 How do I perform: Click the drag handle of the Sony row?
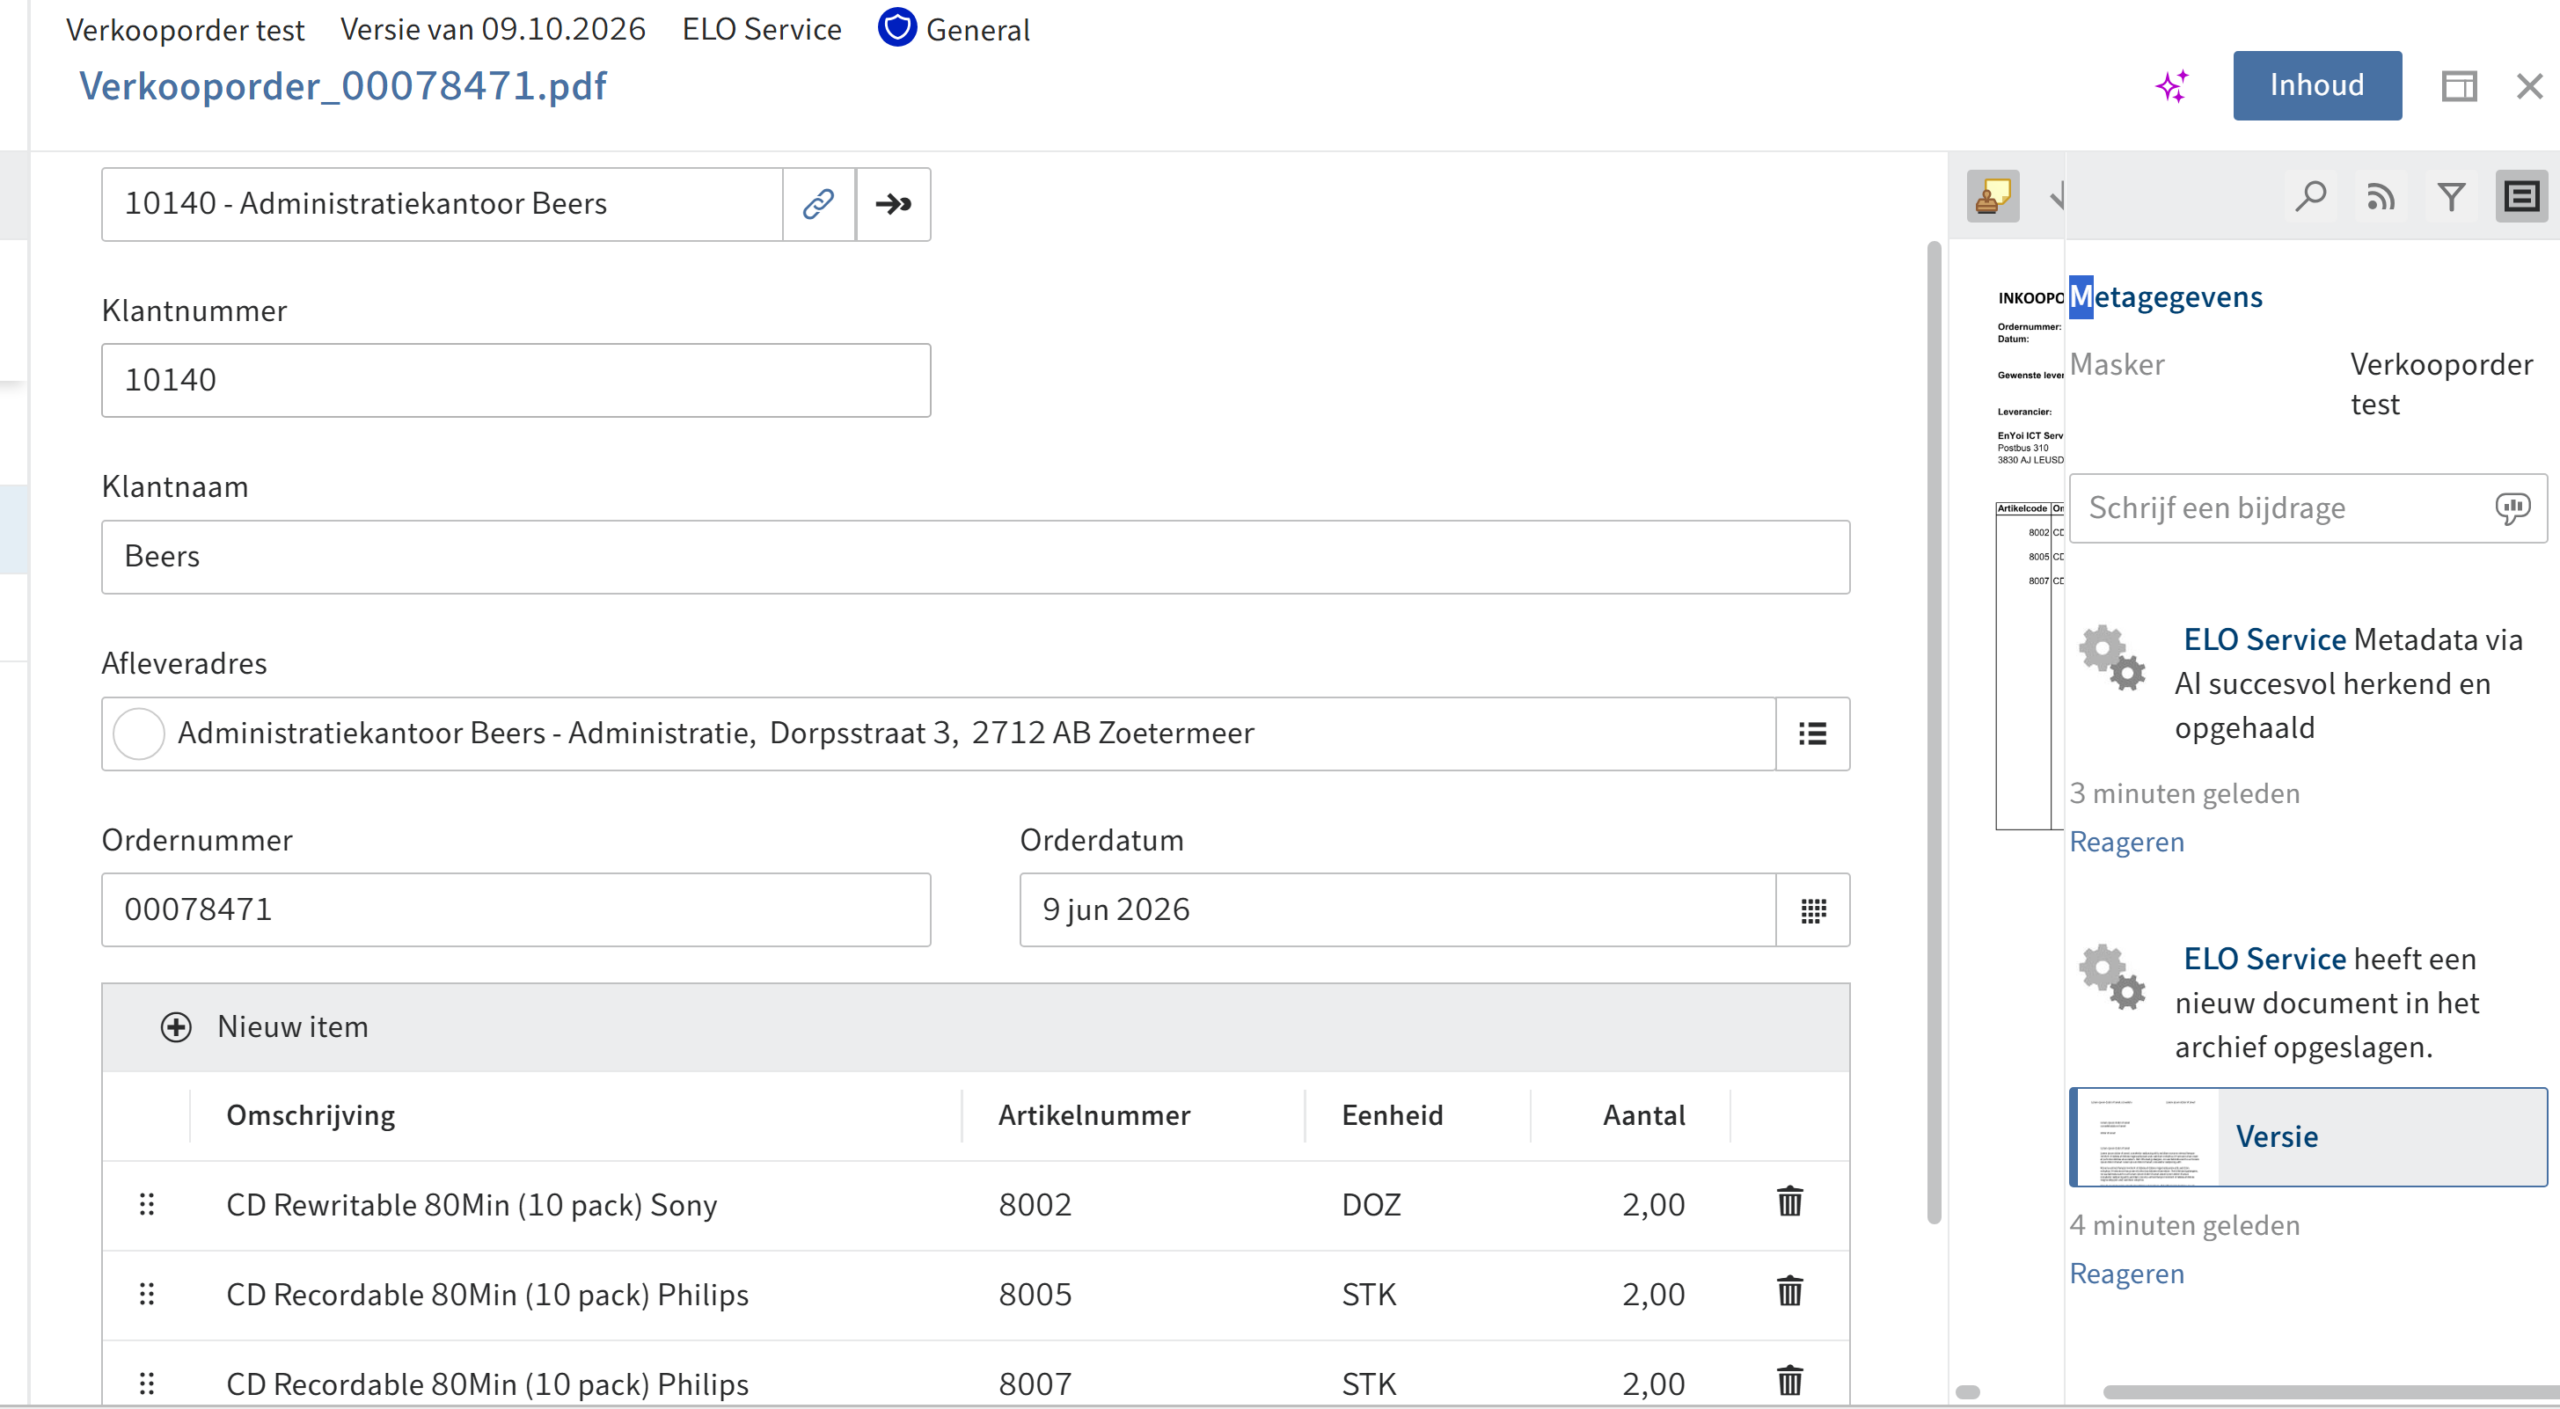tap(147, 1204)
